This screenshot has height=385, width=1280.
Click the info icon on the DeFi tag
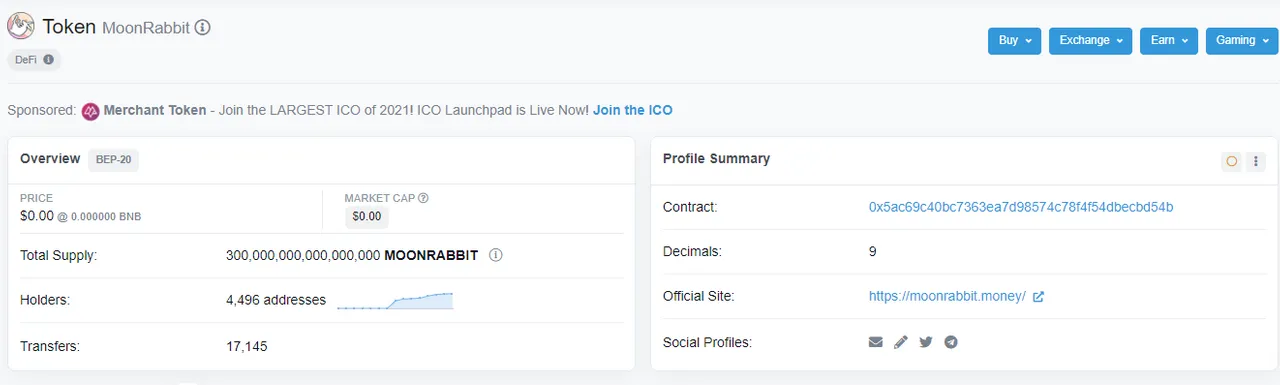pyautogui.click(x=49, y=60)
